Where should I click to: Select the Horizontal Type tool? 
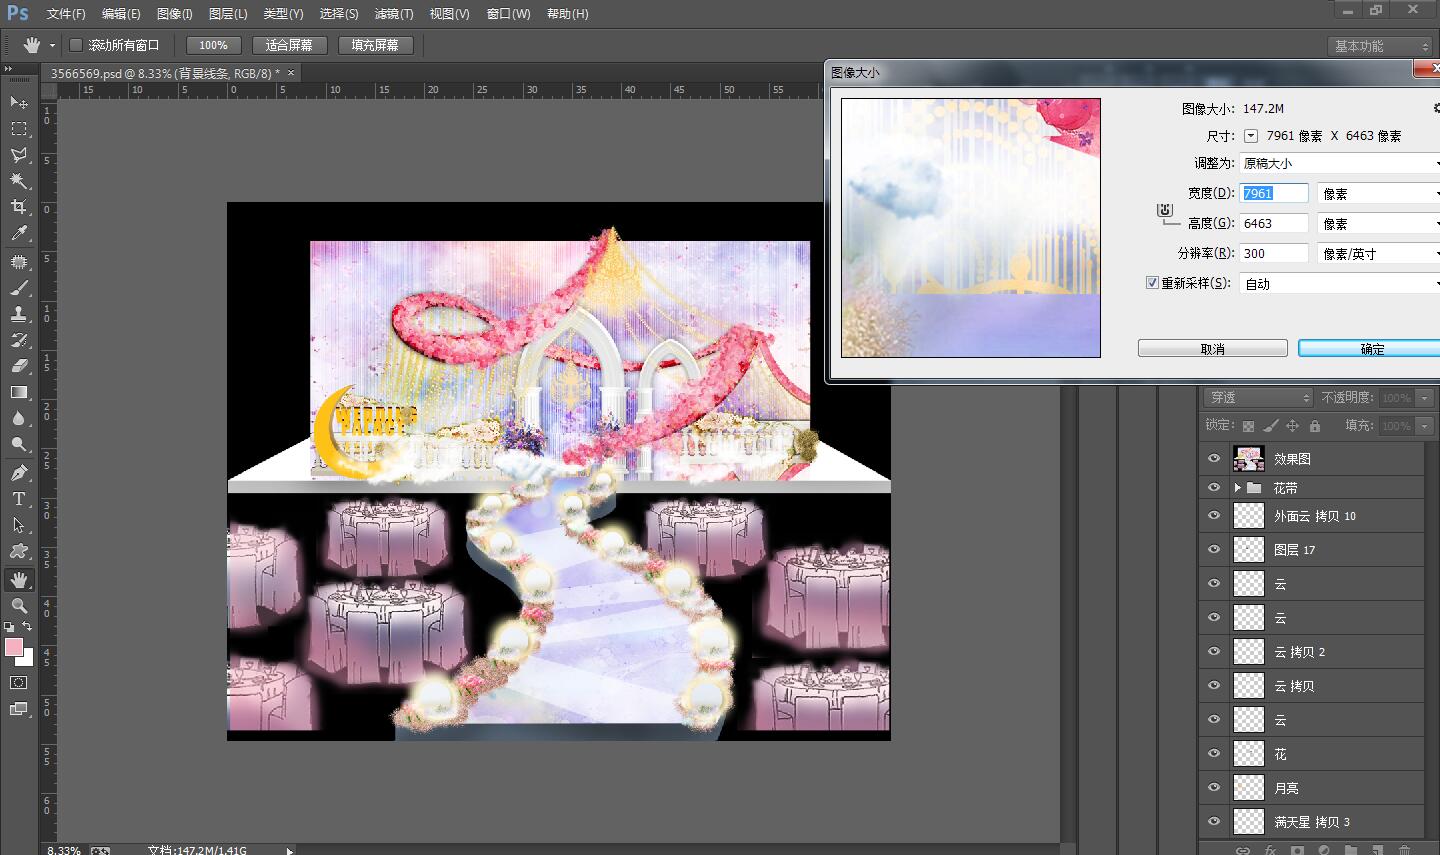click(18, 498)
